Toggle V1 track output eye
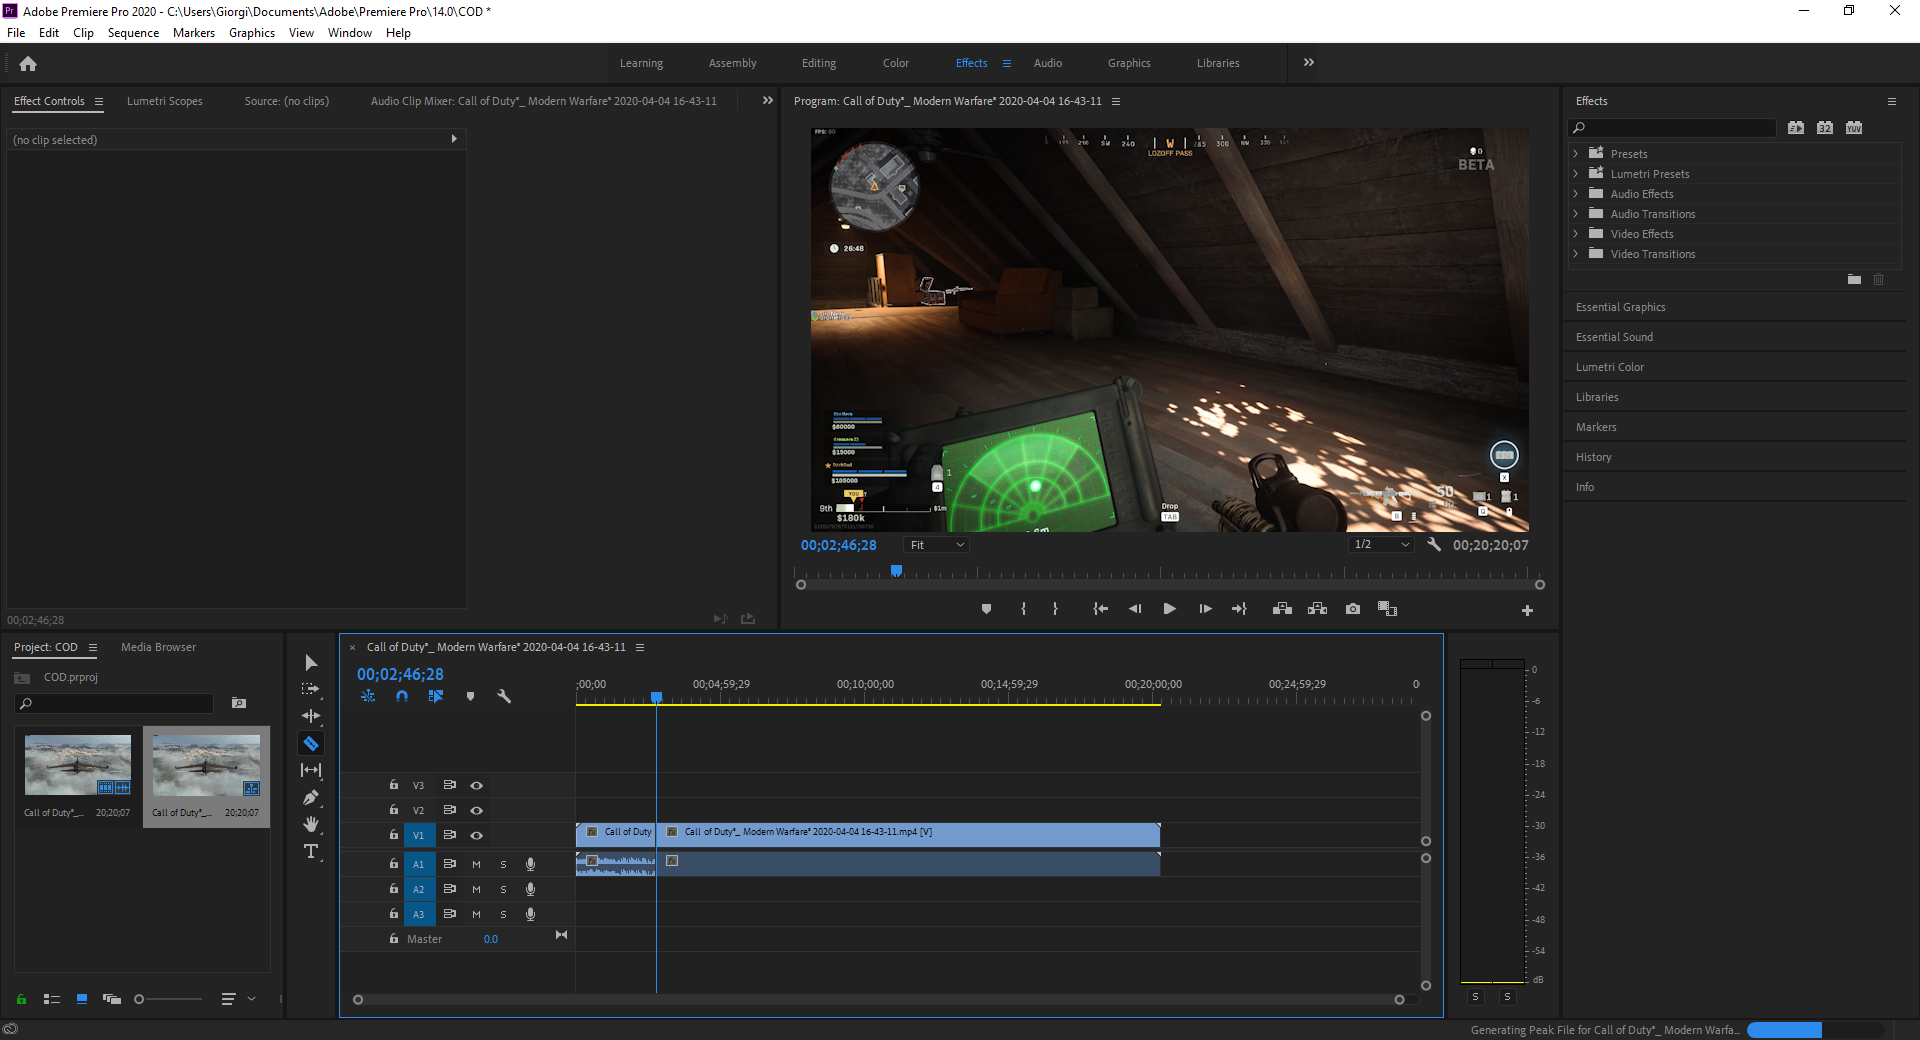This screenshot has height=1040, width=1920. pos(477,835)
